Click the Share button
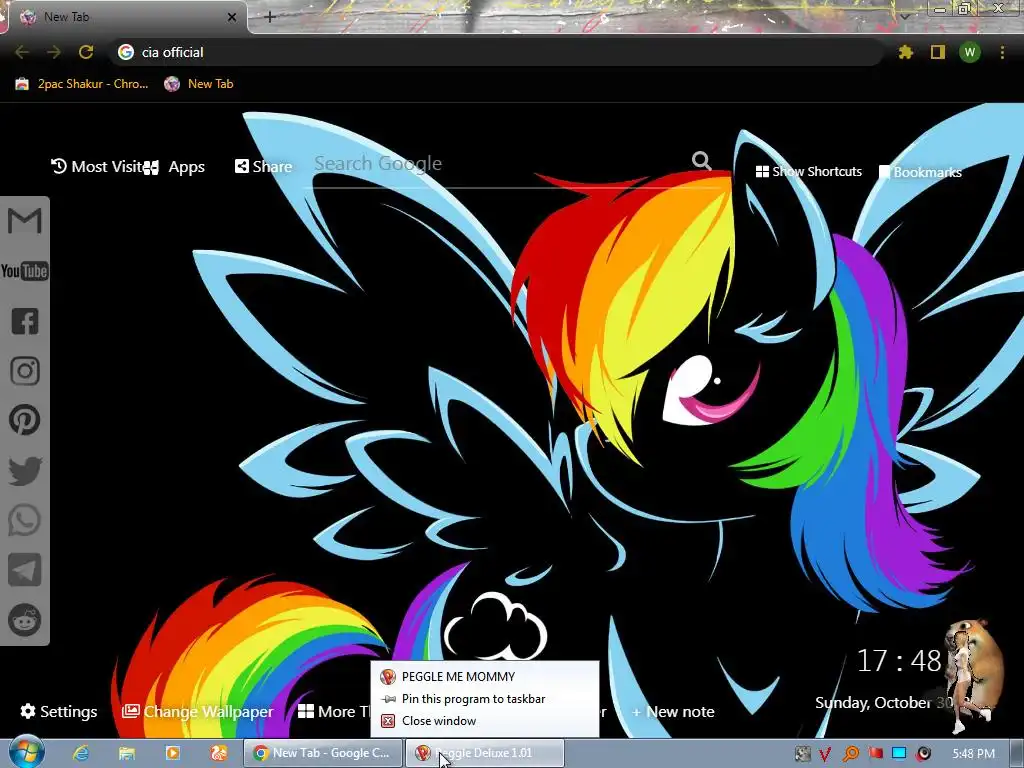Image resolution: width=1024 pixels, height=768 pixels. coord(263,167)
